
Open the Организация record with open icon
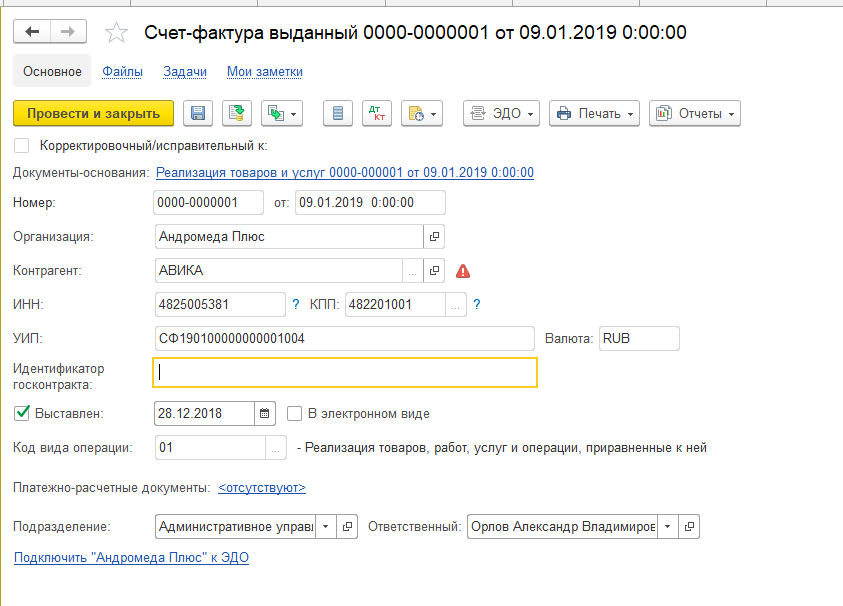[x=434, y=237]
